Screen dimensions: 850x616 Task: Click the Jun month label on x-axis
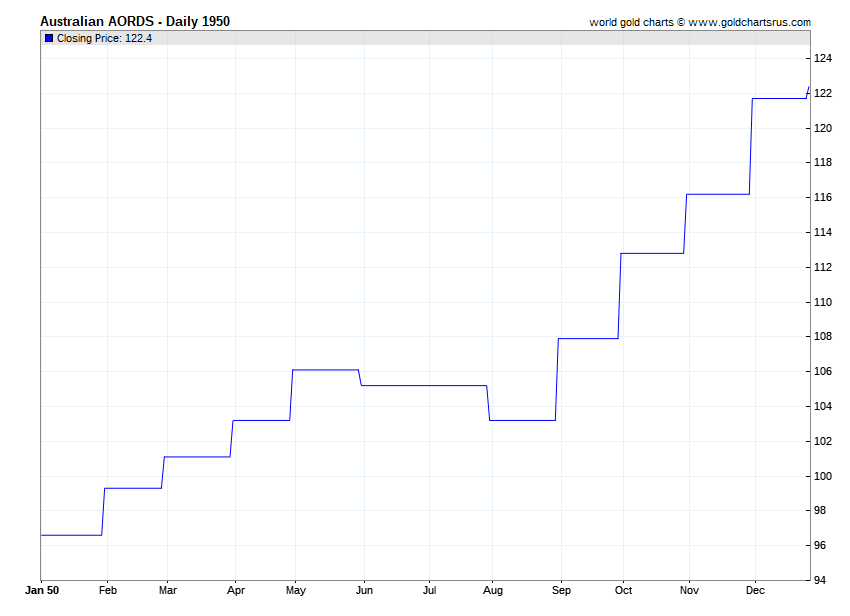click(x=364, y=590)
